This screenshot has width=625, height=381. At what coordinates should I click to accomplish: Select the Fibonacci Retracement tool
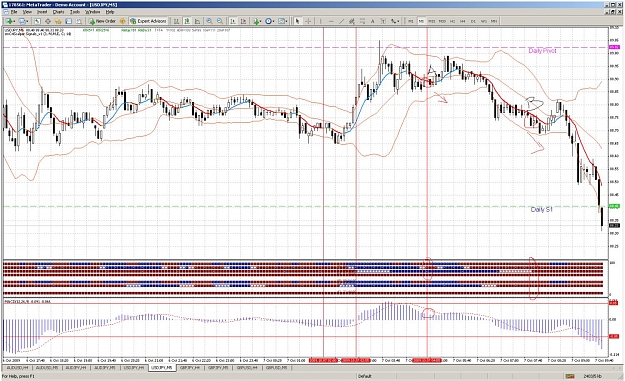click(362, 21)
